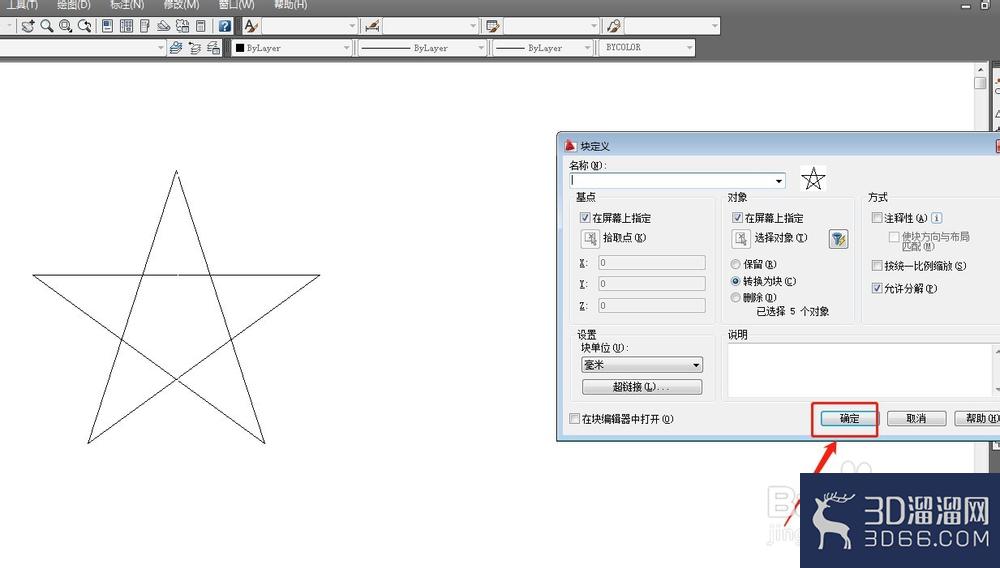This screenshot has width=1000, height=568.
Task: Open the 绘图(D) menu
Action: coord(73,4)
